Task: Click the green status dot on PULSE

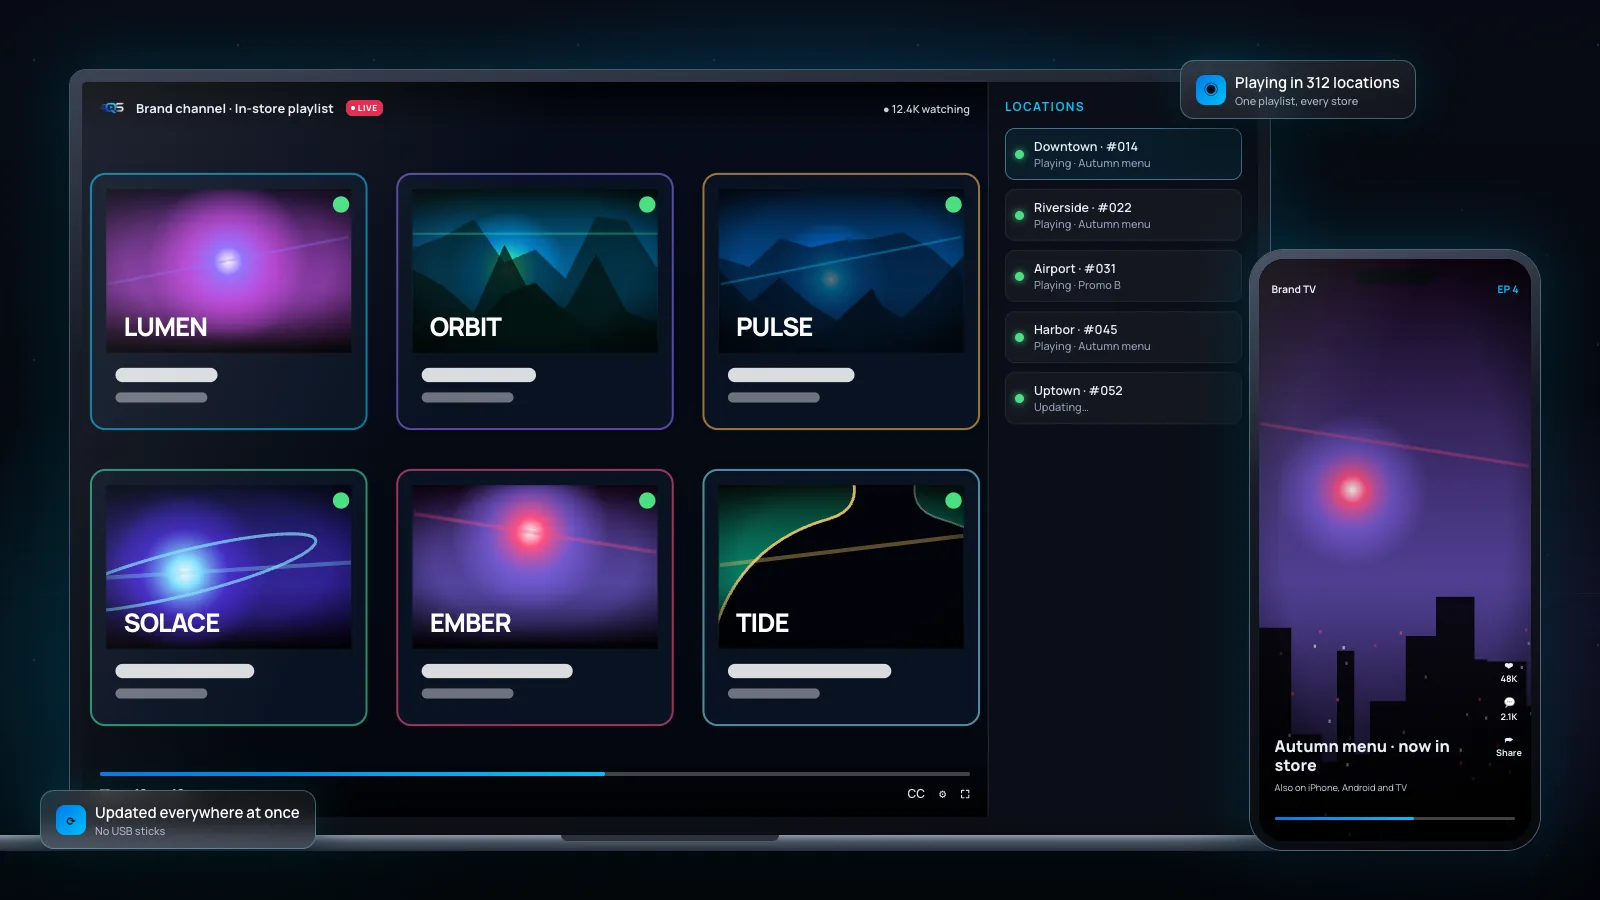Action: pos(953,204)
